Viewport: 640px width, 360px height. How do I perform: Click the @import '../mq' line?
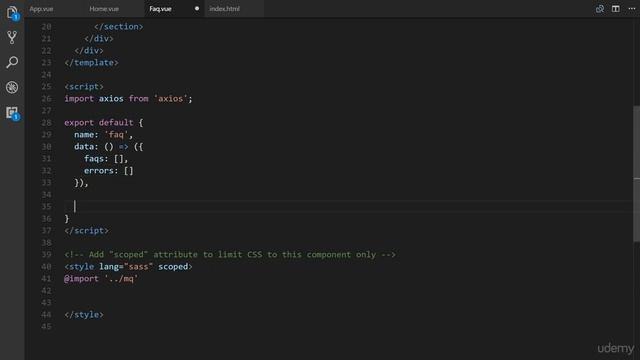tap(101, 279)
